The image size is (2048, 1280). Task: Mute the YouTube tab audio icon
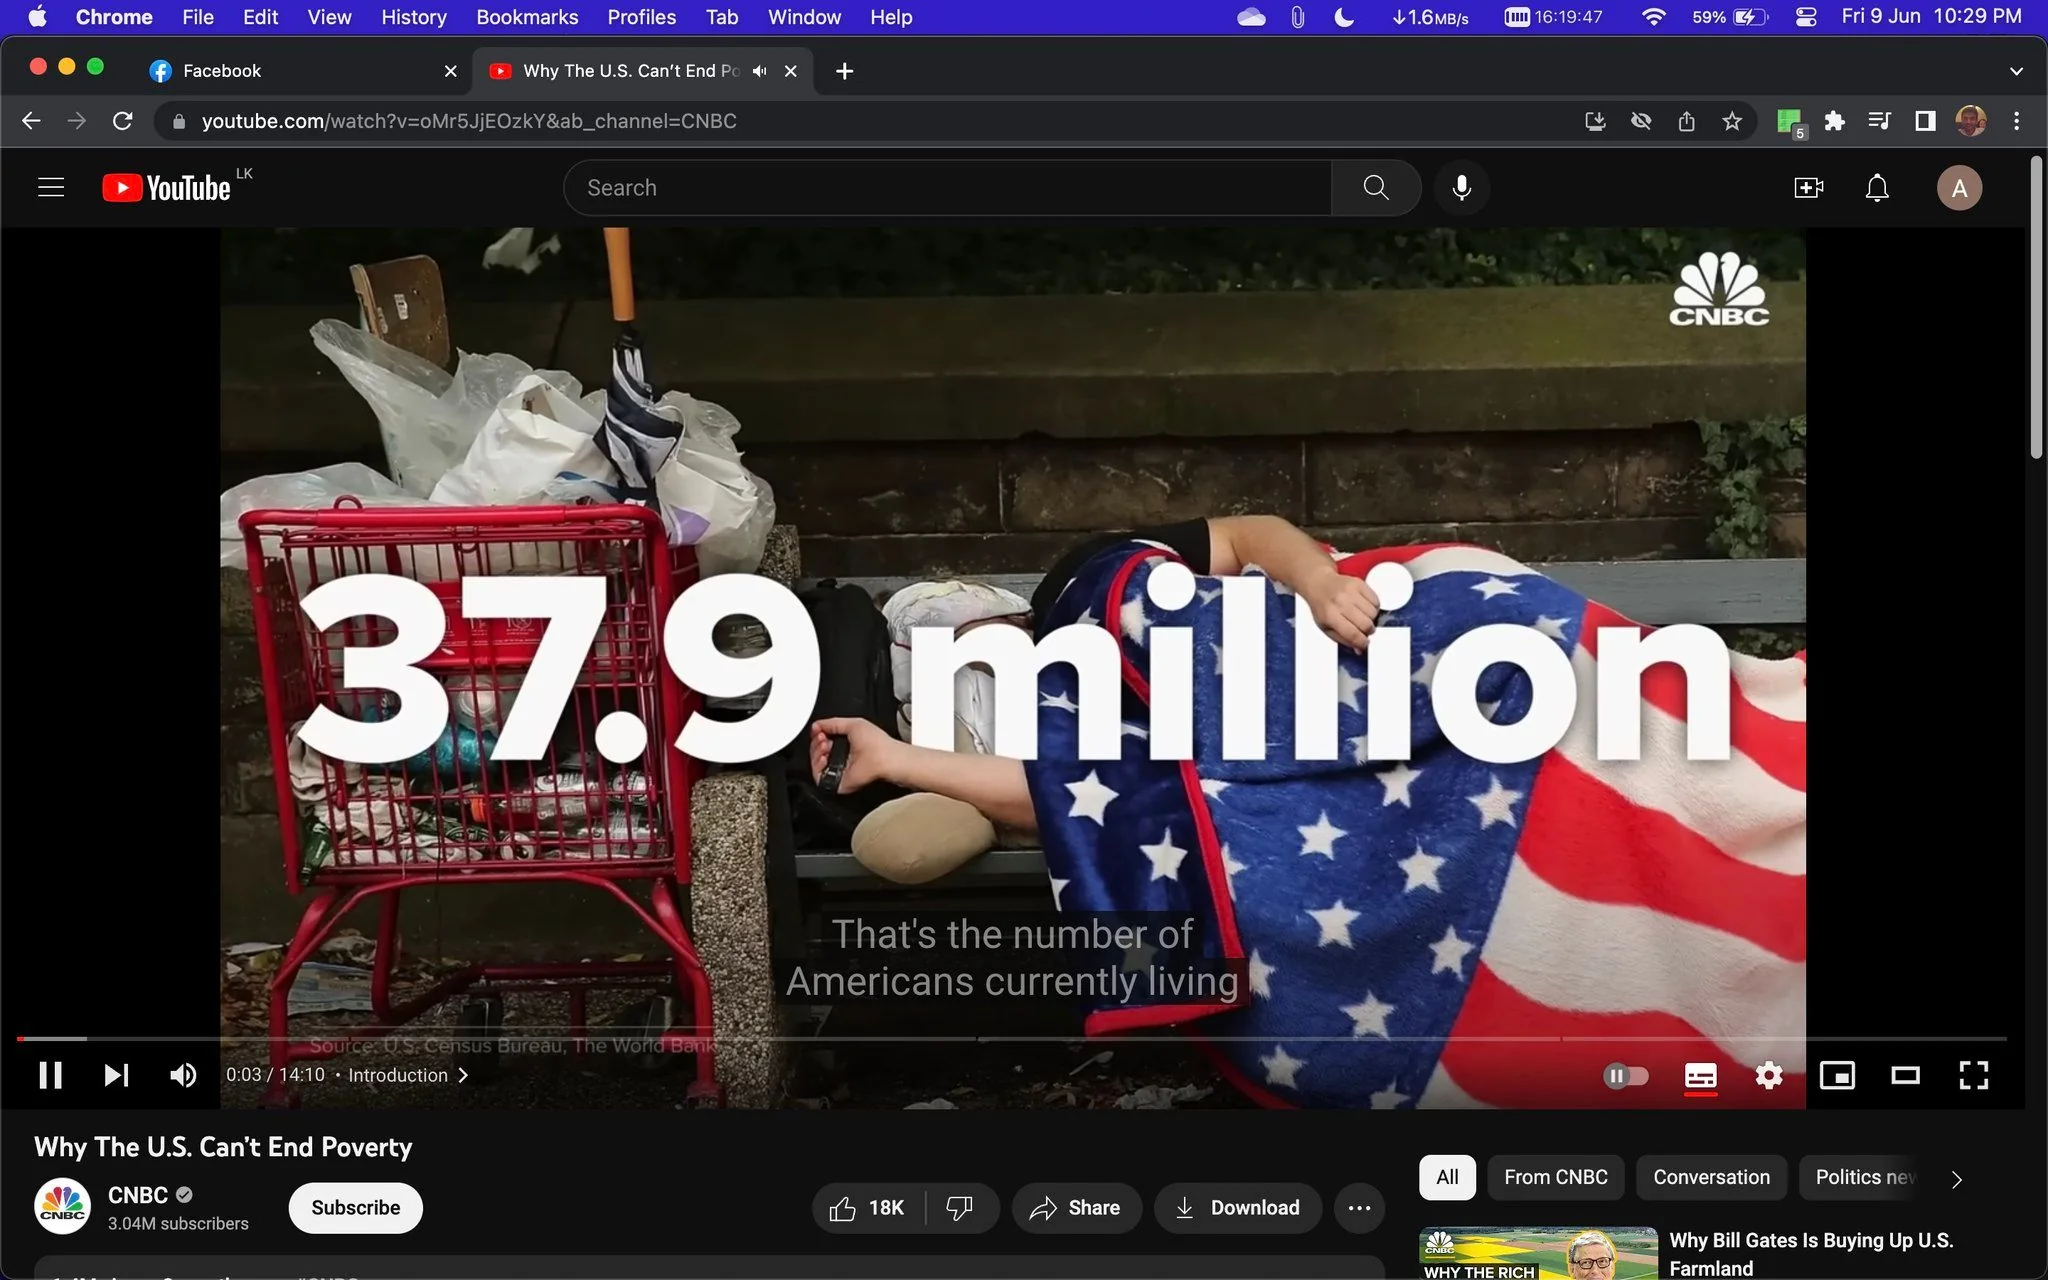pos(760,71)
